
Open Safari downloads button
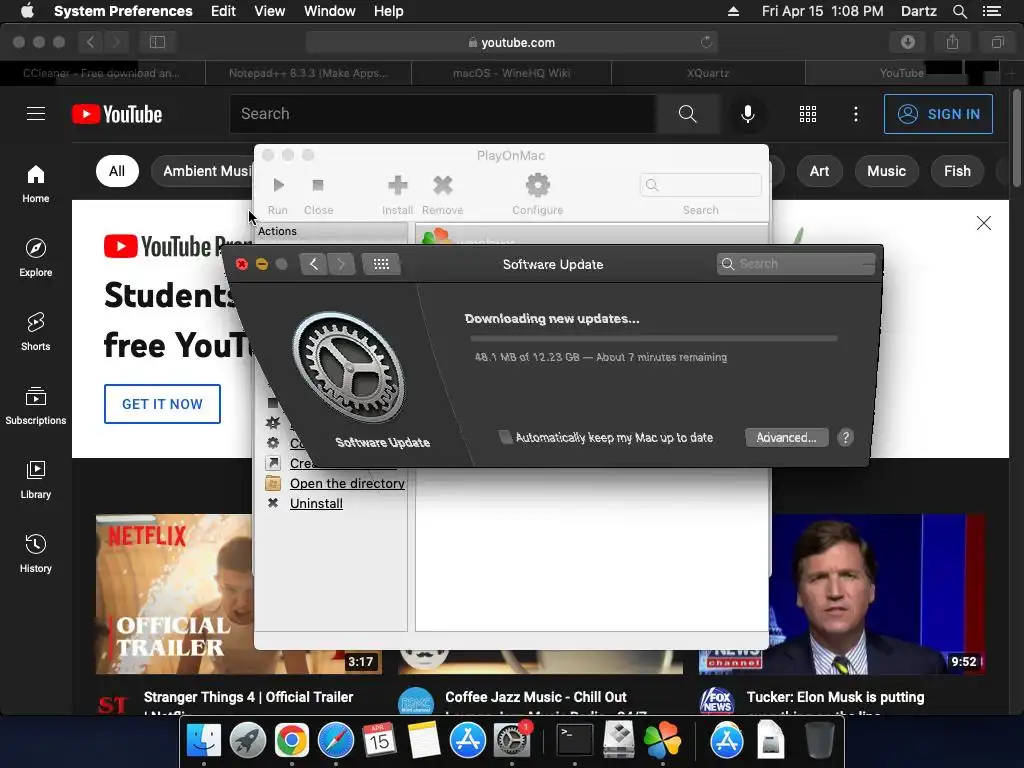click(x=908, y=42)
